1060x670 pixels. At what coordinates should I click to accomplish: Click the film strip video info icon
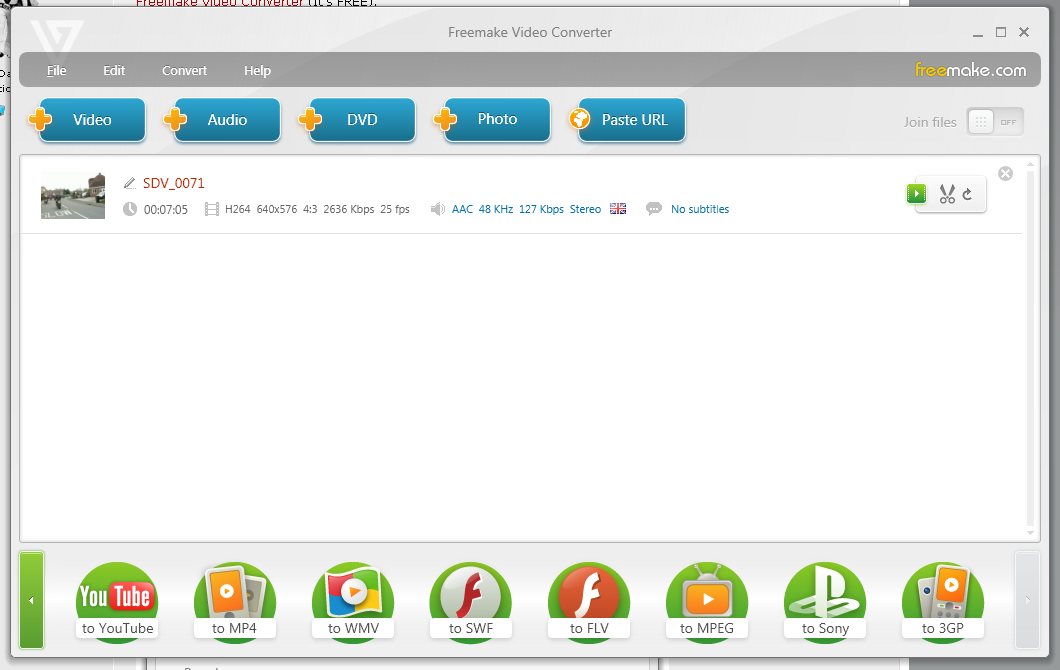point(212,210)
